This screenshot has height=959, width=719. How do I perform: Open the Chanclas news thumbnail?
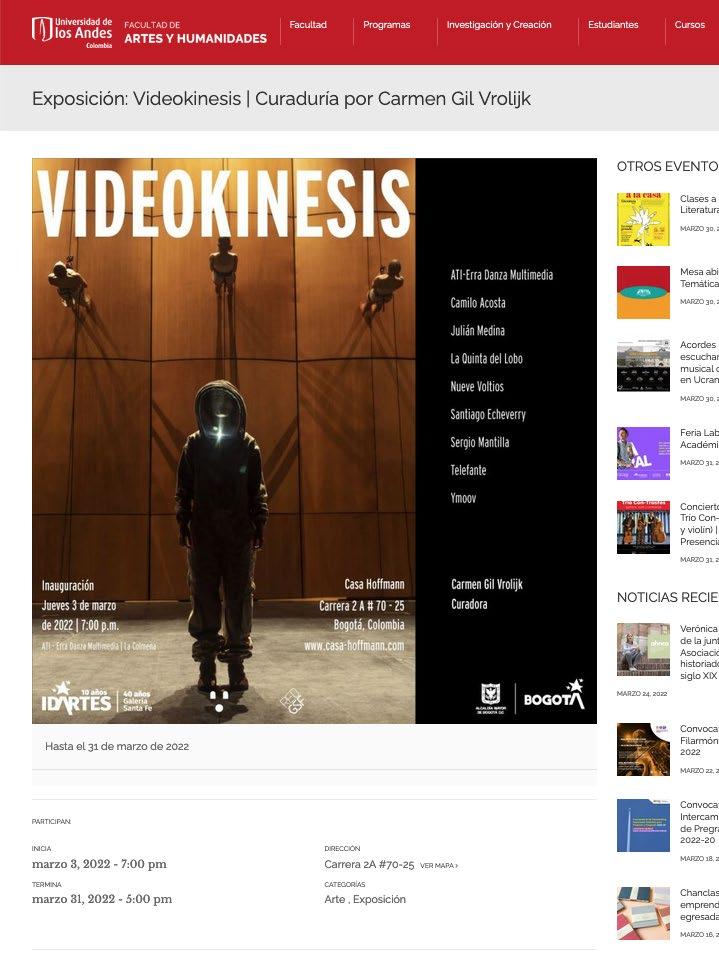[643, 913]
